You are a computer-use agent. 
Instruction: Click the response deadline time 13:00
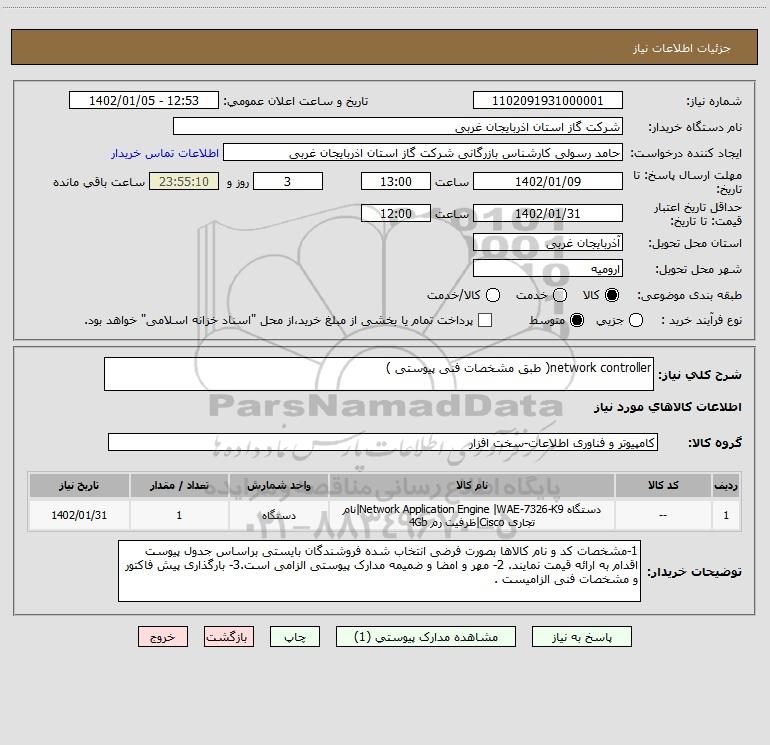point(396,181)
